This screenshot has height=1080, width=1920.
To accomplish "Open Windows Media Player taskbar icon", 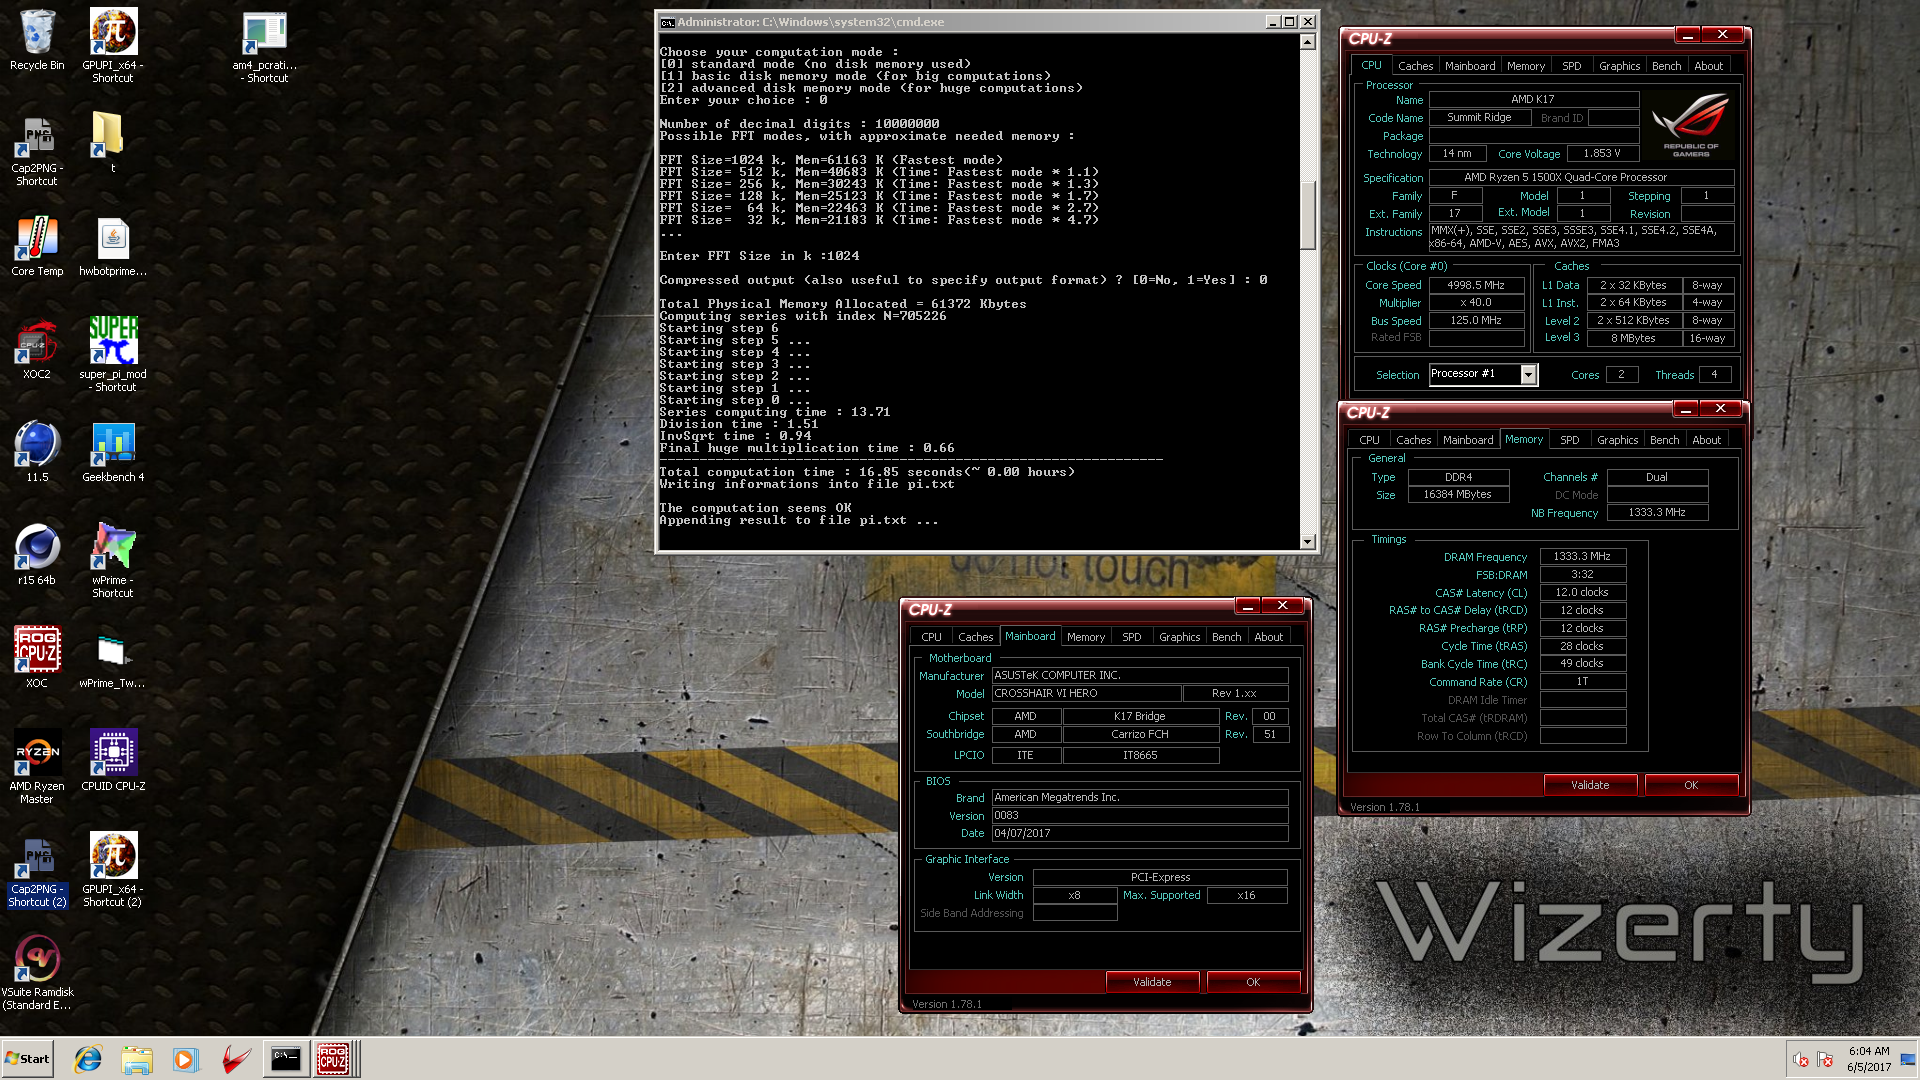I will tap(185, 1059).
